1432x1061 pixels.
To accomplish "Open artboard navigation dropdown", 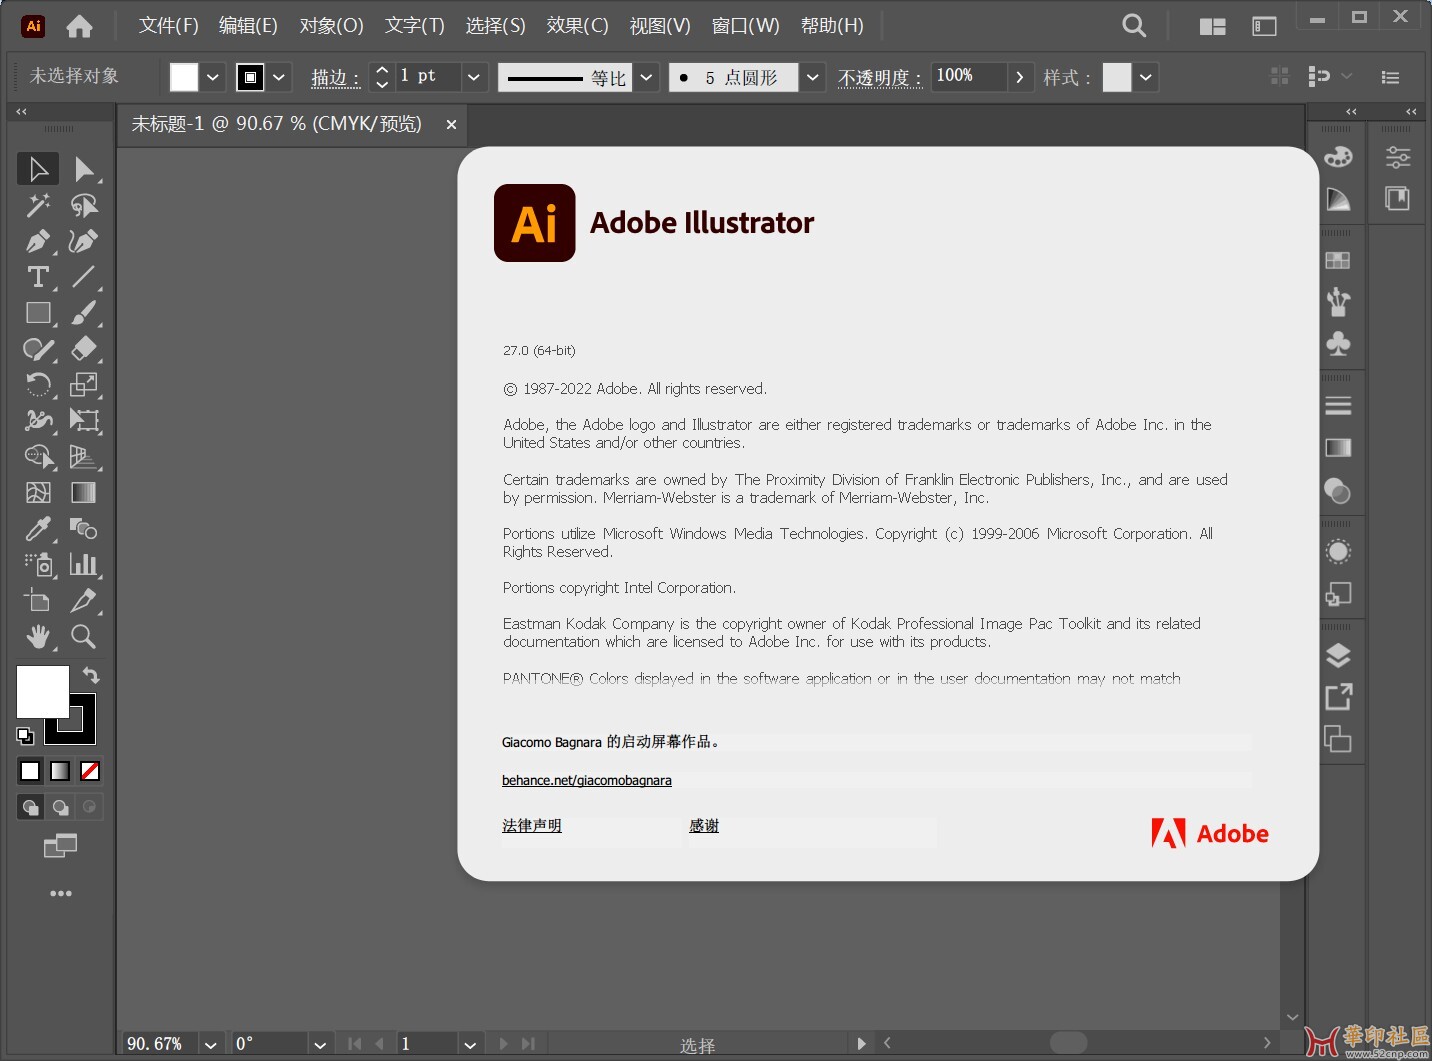I will [x=470, y=1044].
